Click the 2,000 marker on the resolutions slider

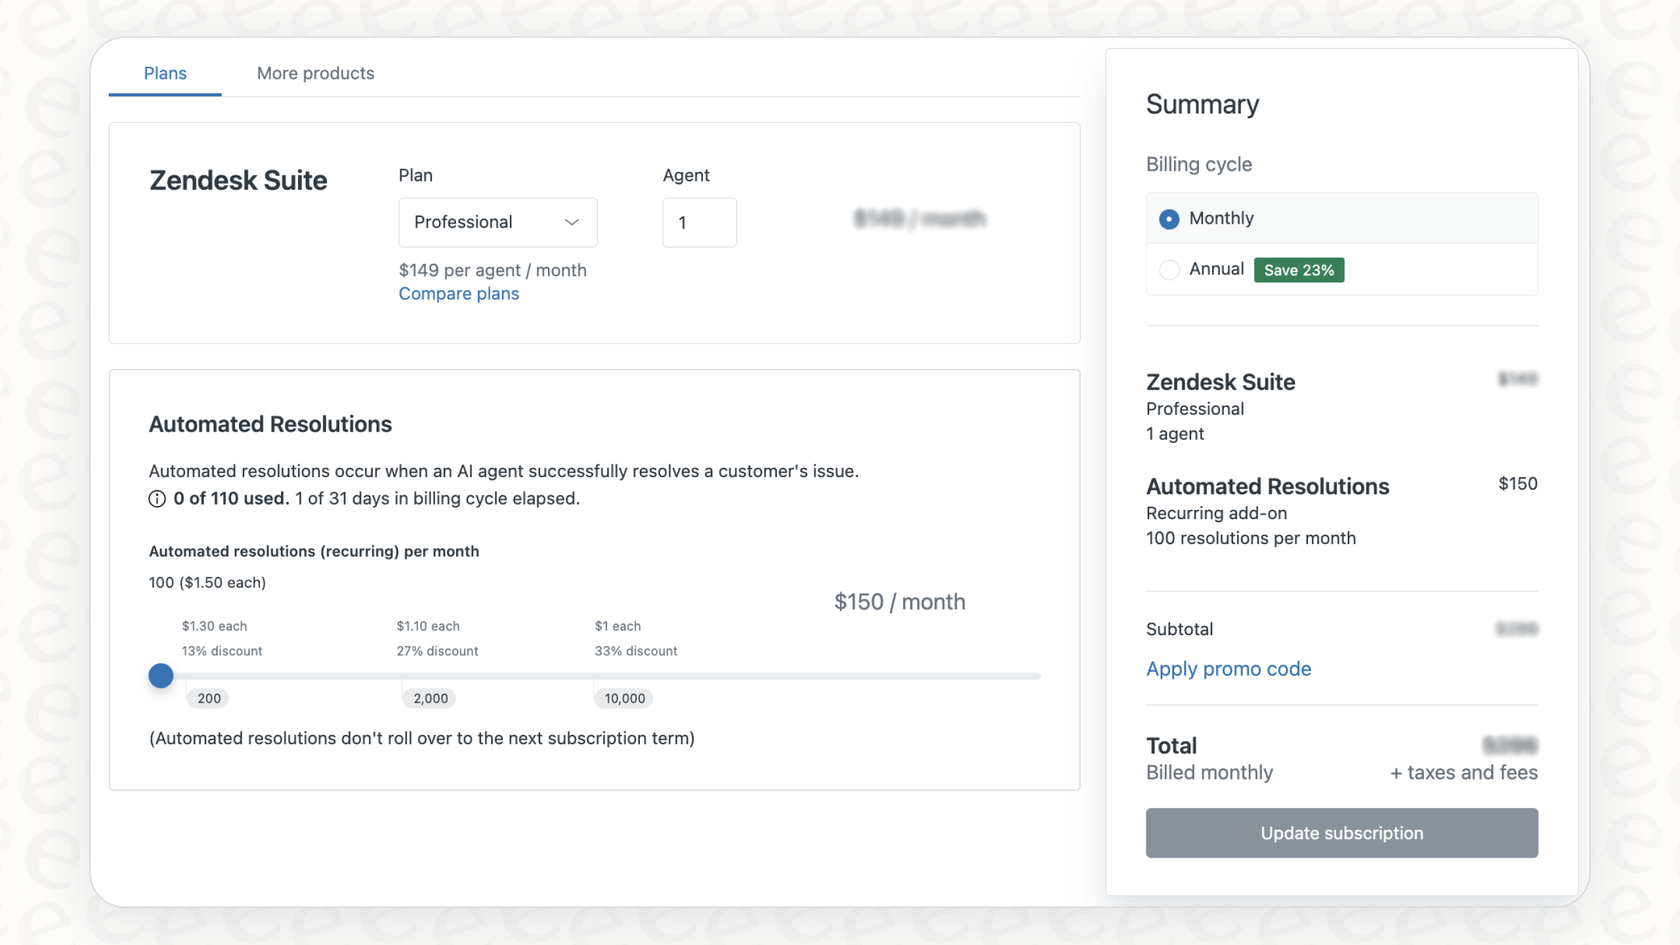click(x=428, y=698)
